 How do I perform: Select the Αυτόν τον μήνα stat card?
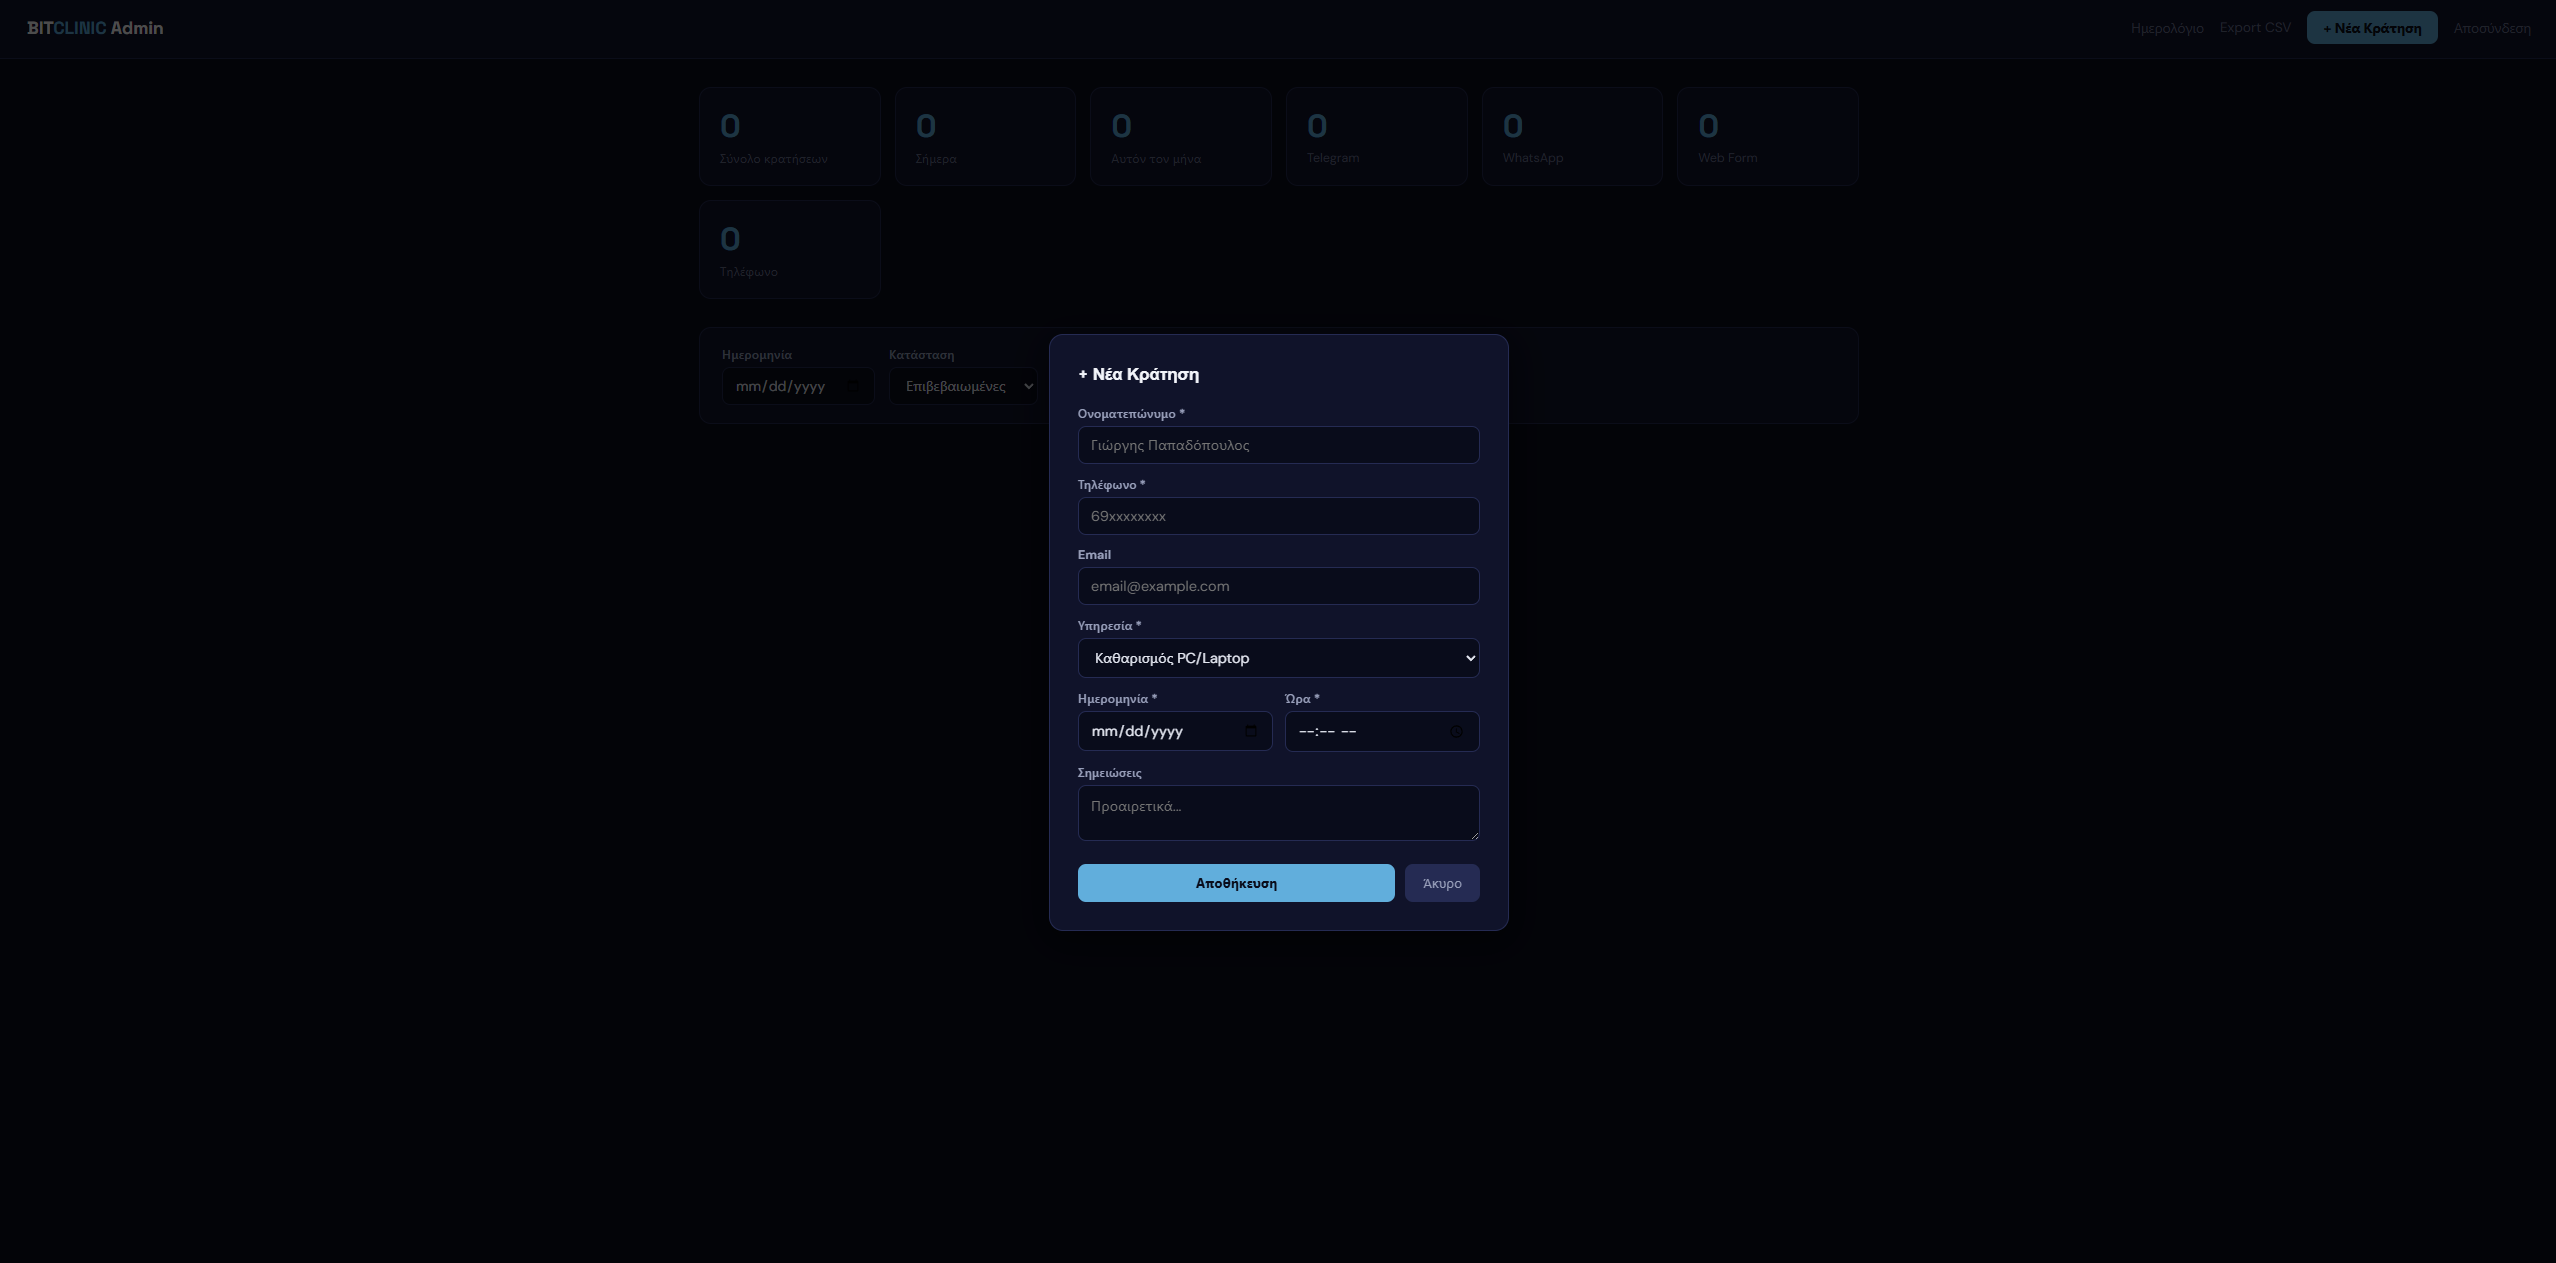1181,136
